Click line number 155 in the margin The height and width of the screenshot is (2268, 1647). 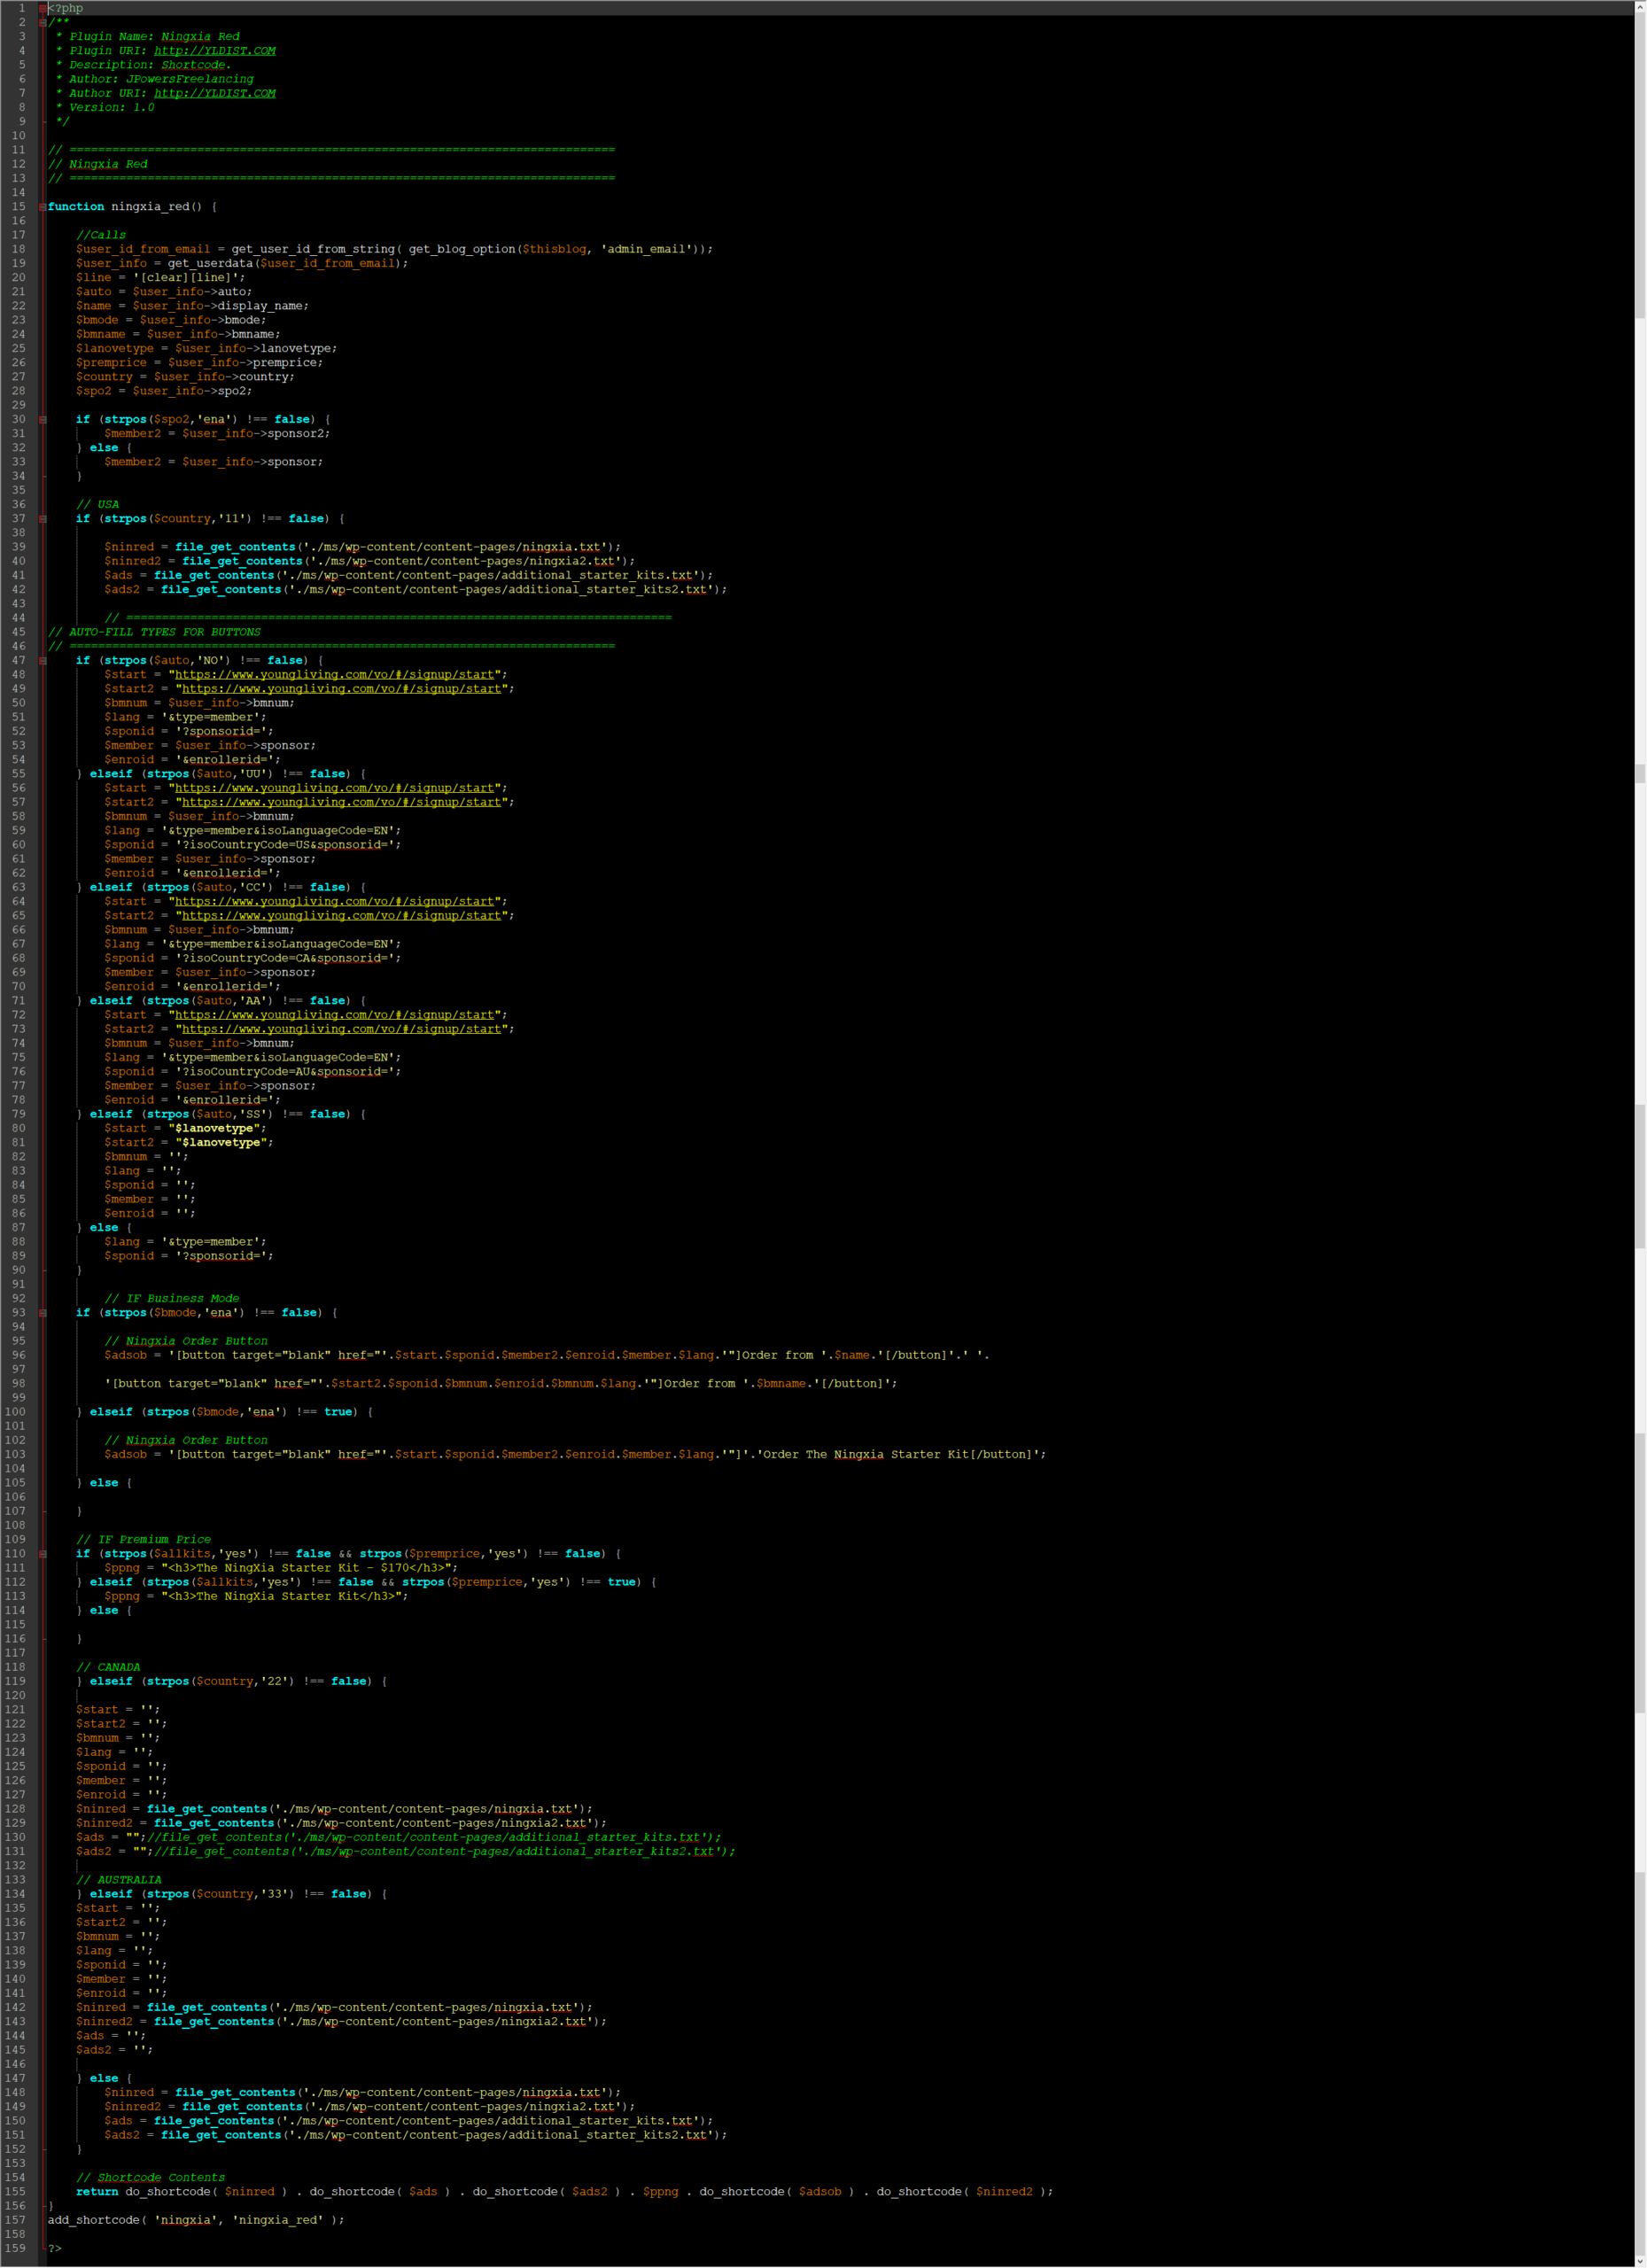coord(15,2192)
